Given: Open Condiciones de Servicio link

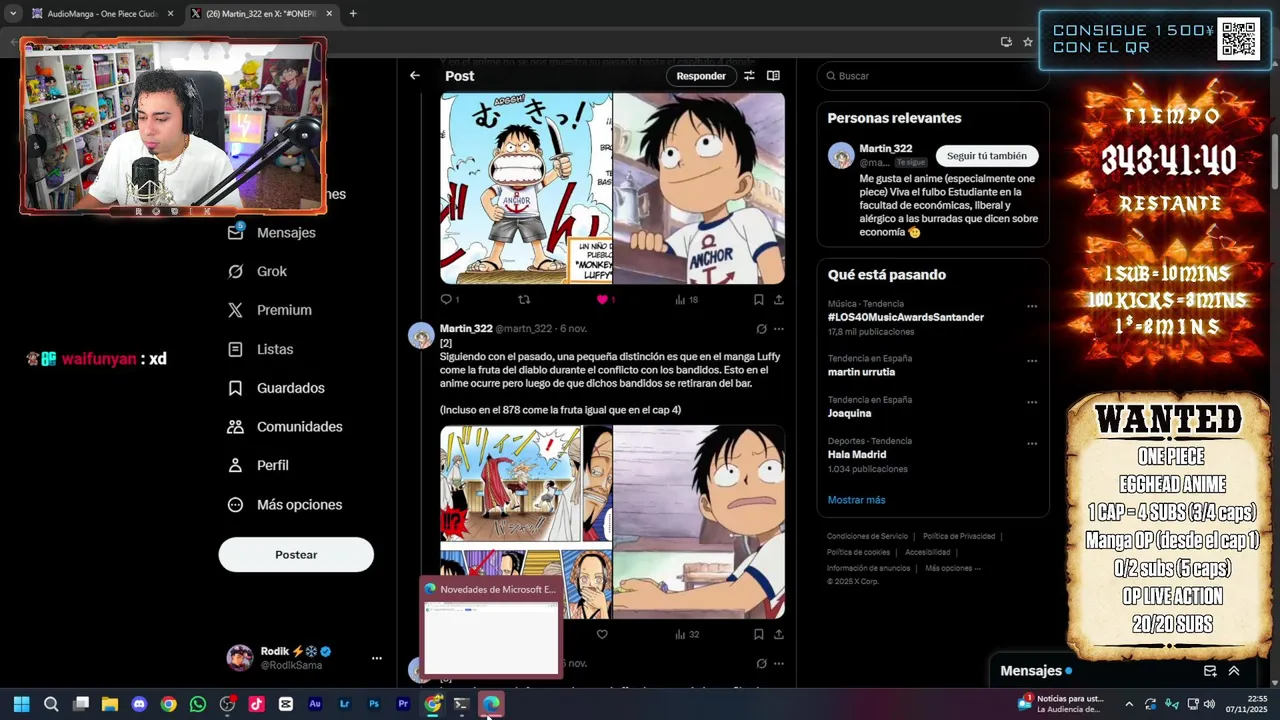Looking at the screenshot, I should coord(868,537).
